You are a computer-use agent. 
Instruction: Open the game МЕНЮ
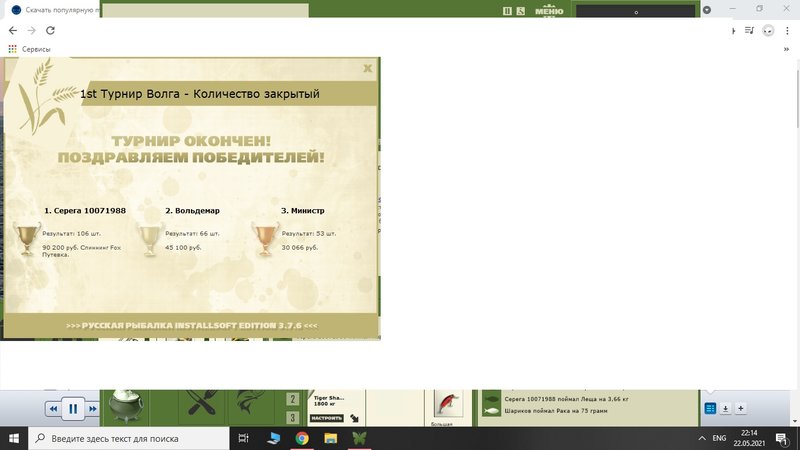[x=549, y=11]
